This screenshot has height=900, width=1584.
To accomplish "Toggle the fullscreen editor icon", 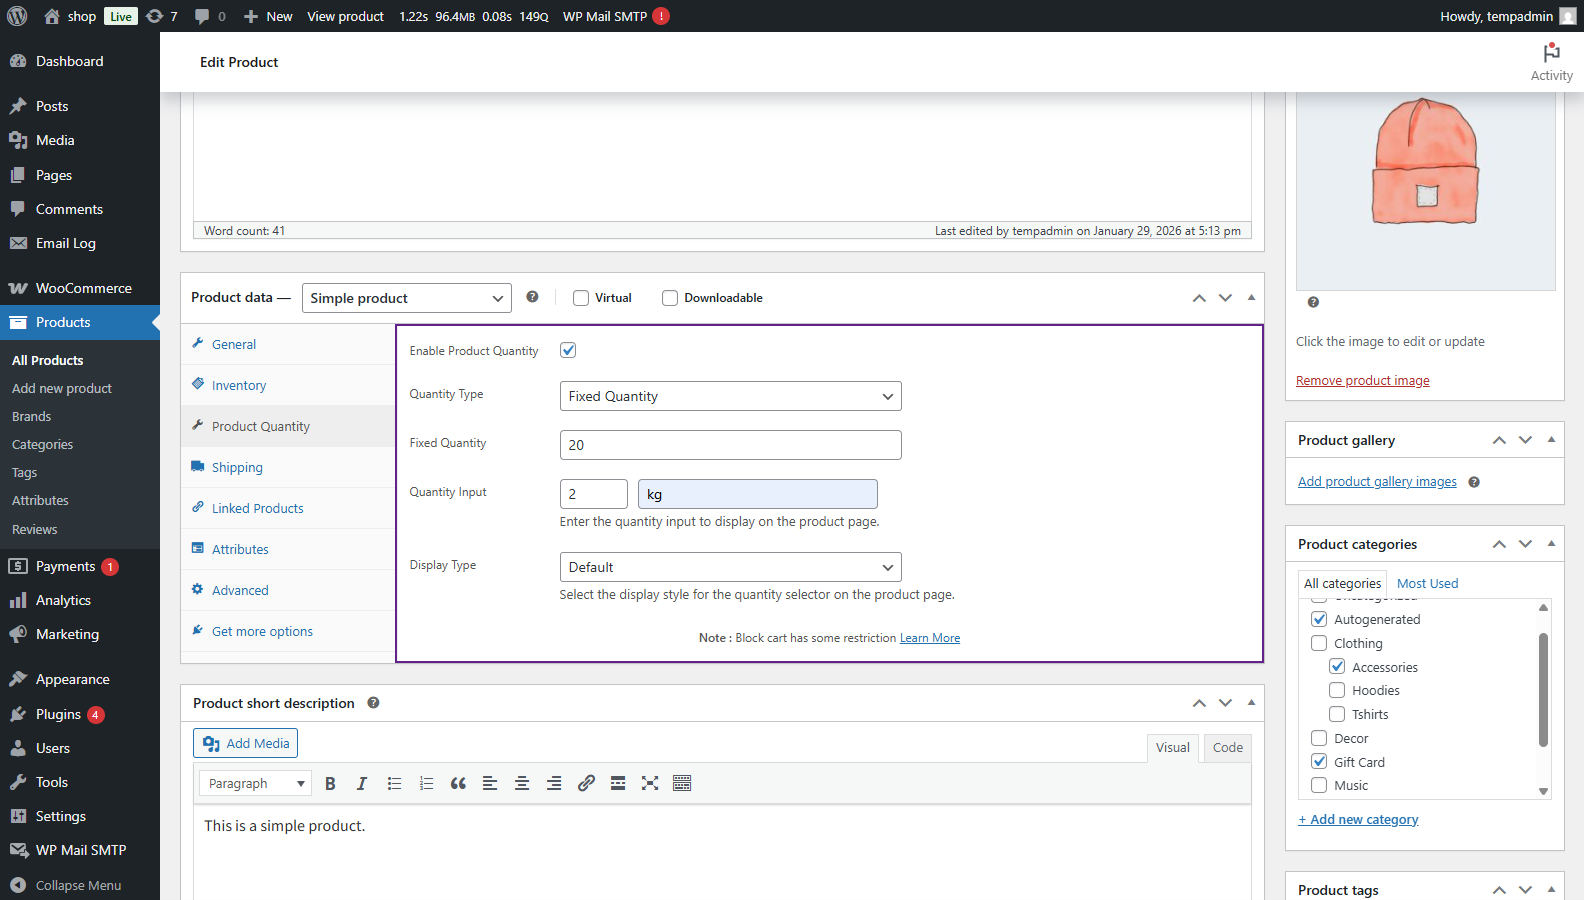I will pos(650,784).
